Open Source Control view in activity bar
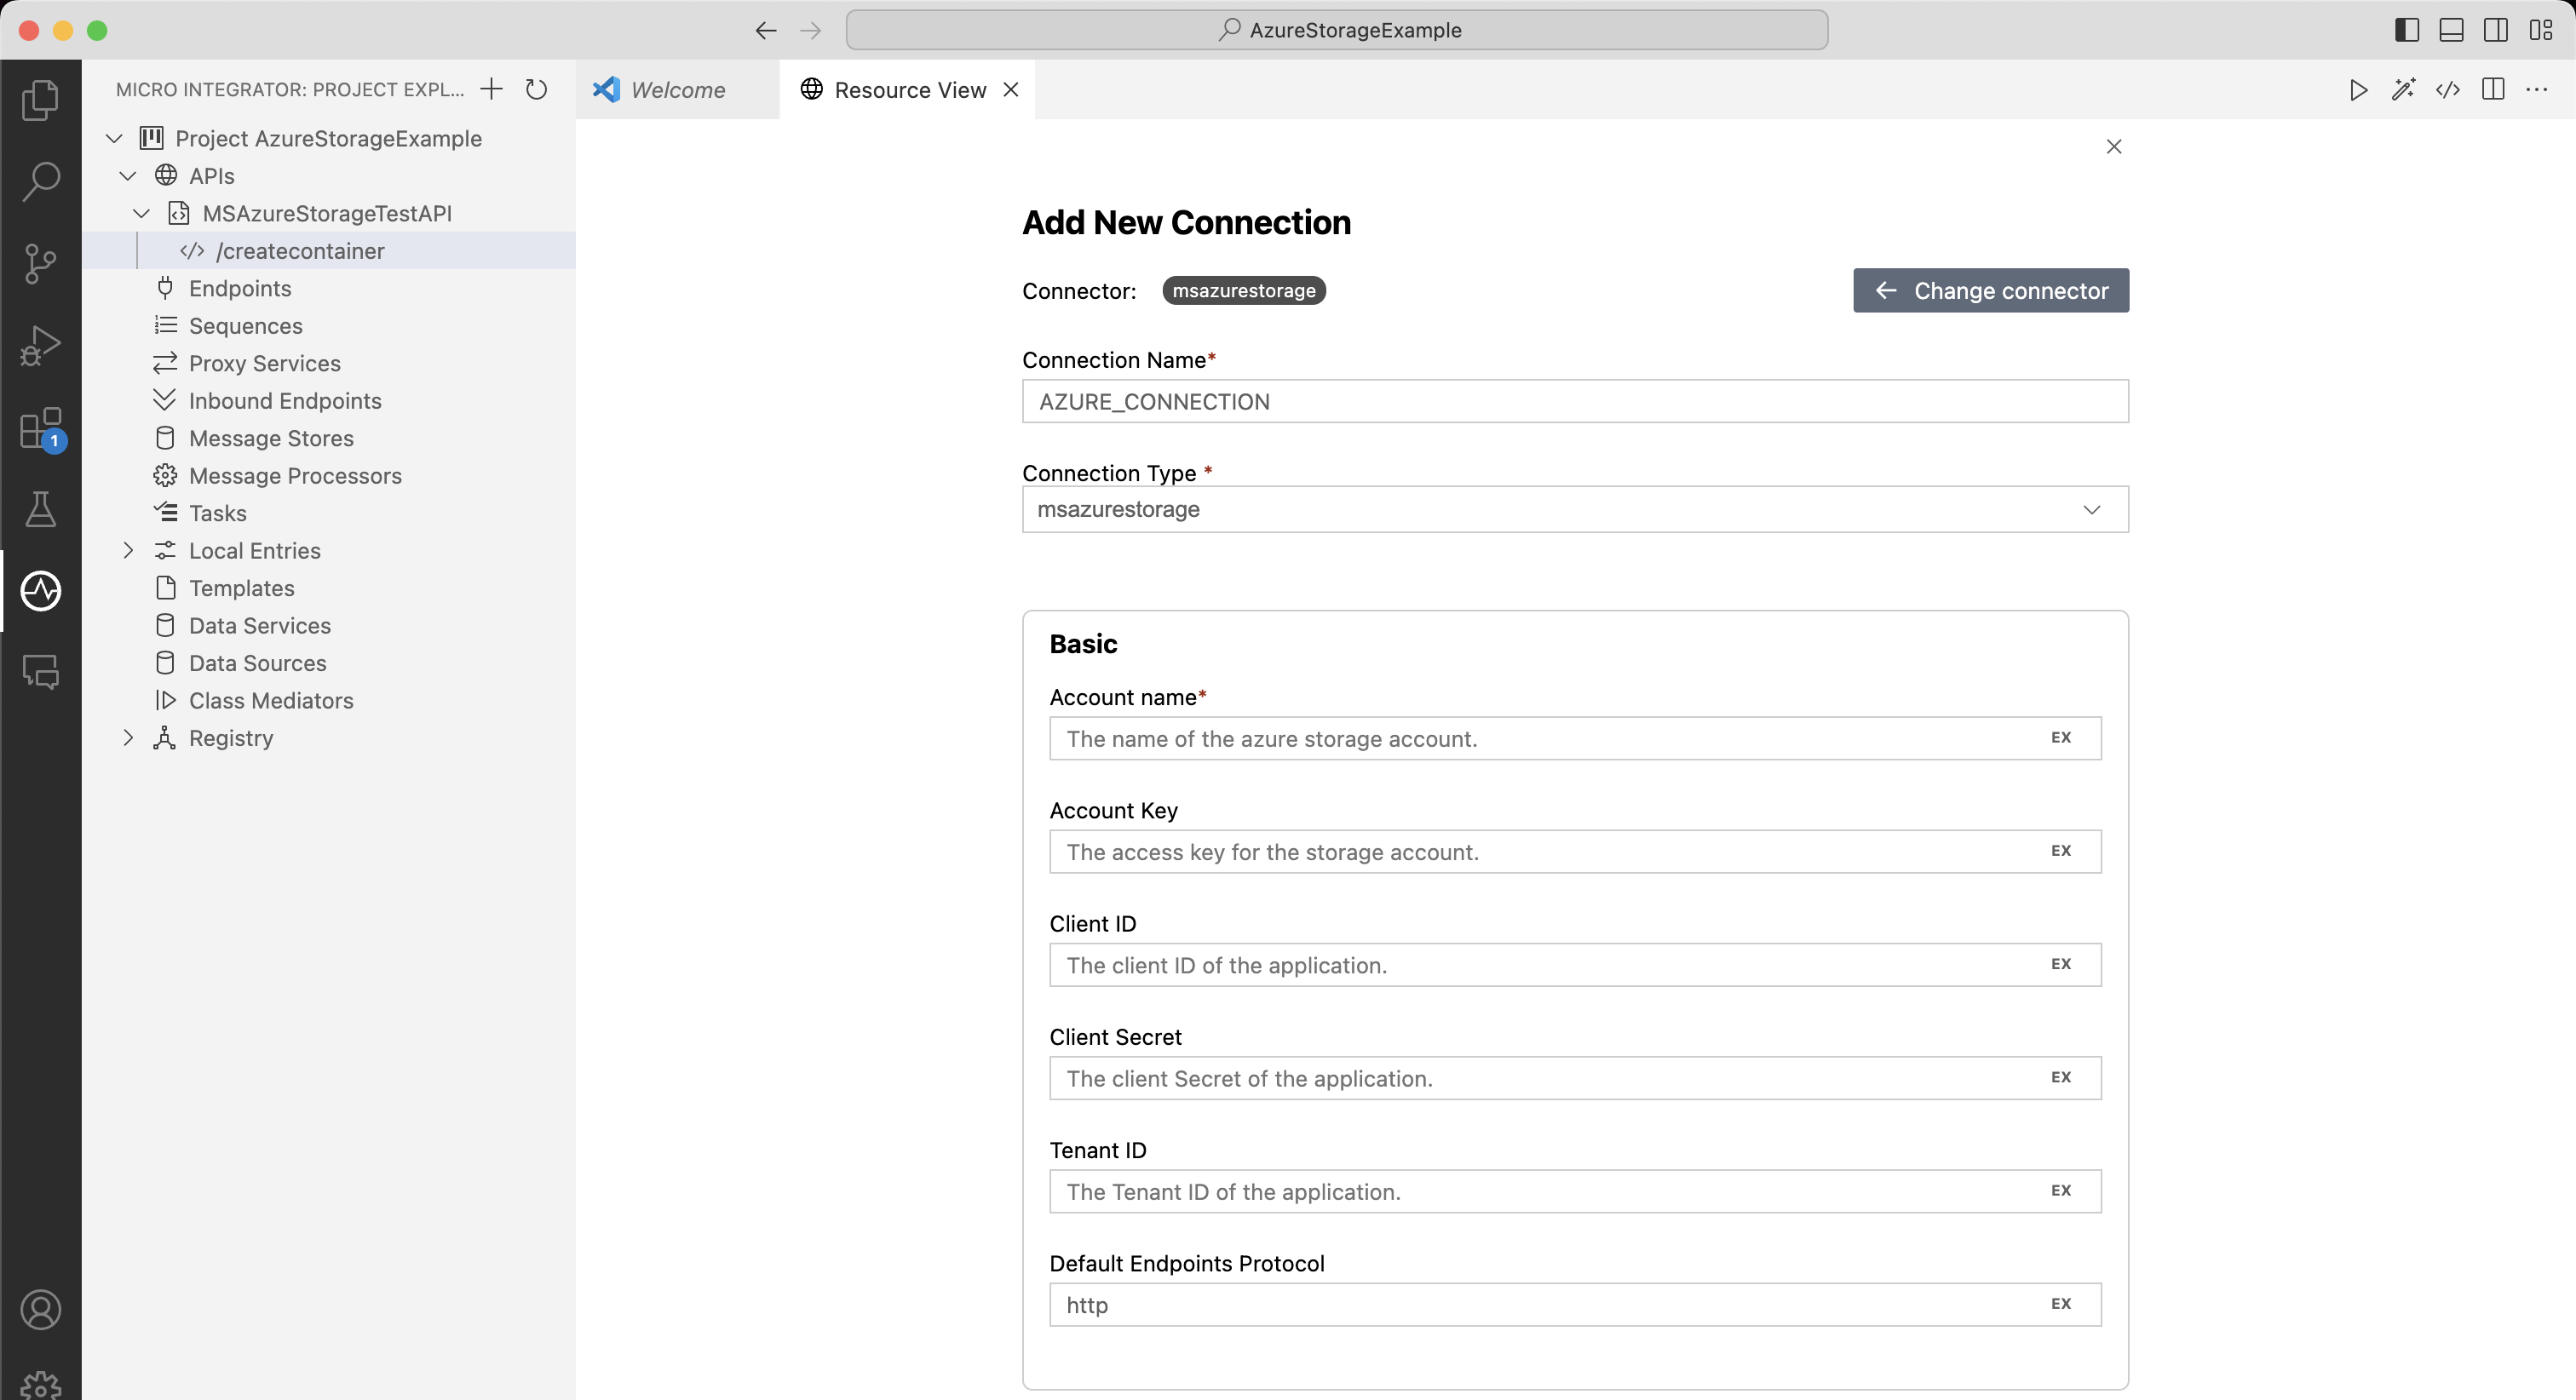Image resolution: width=2576 pixels, height=1400 pixels. coord(40,263)
